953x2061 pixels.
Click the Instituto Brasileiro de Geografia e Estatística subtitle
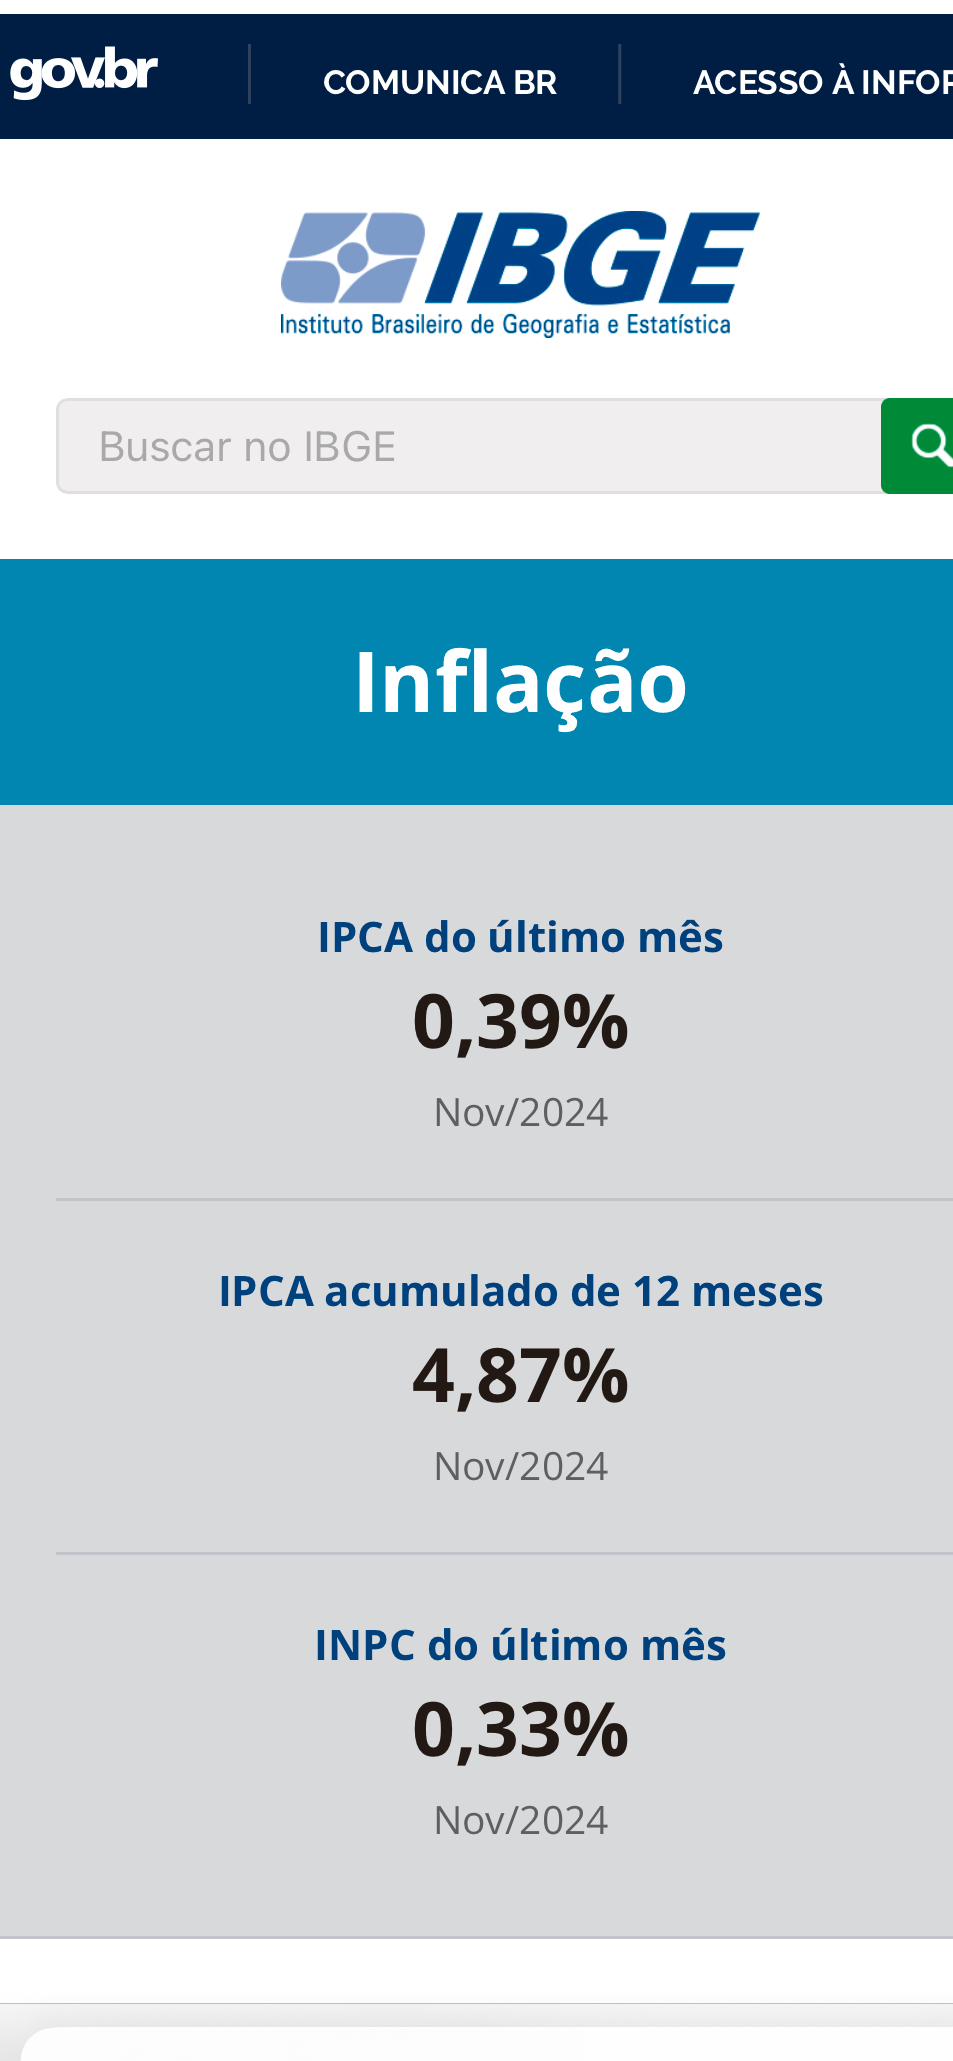505,325
